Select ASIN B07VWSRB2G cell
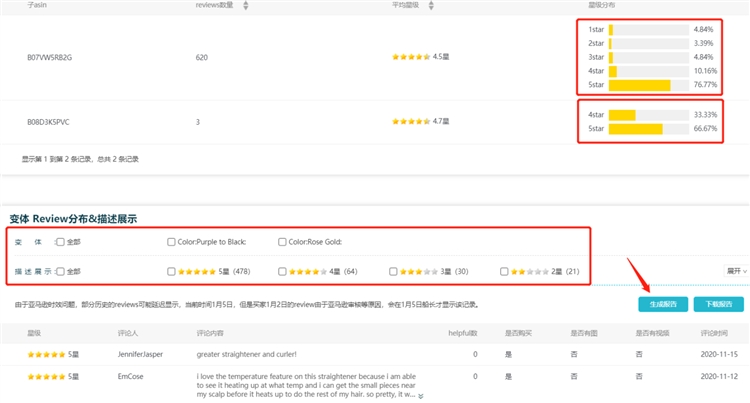 pos(49,57)
